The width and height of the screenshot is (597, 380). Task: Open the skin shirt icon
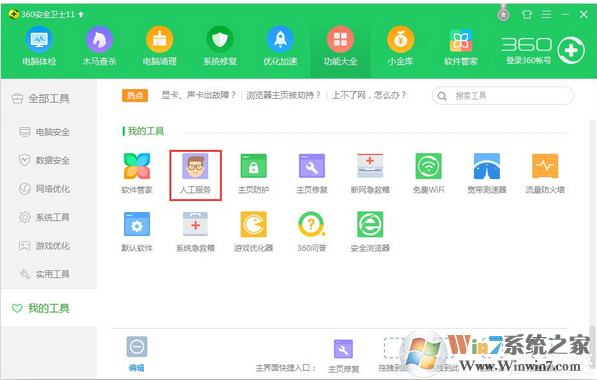pos(527,14)
